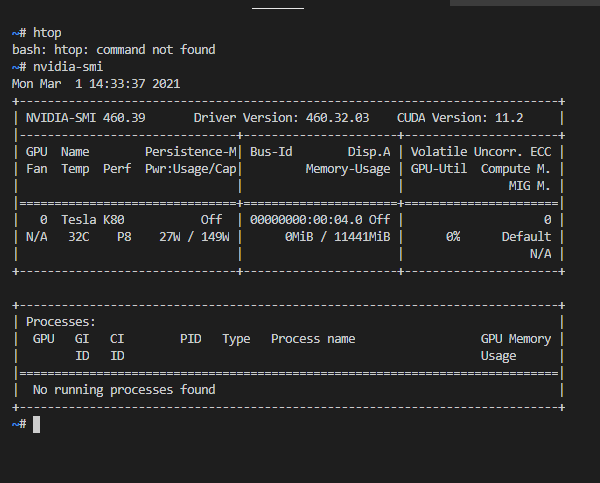This screenshot has width=600, height=483.
Task: Click the 'Persistence-M' column header
Action: [191, 152]
